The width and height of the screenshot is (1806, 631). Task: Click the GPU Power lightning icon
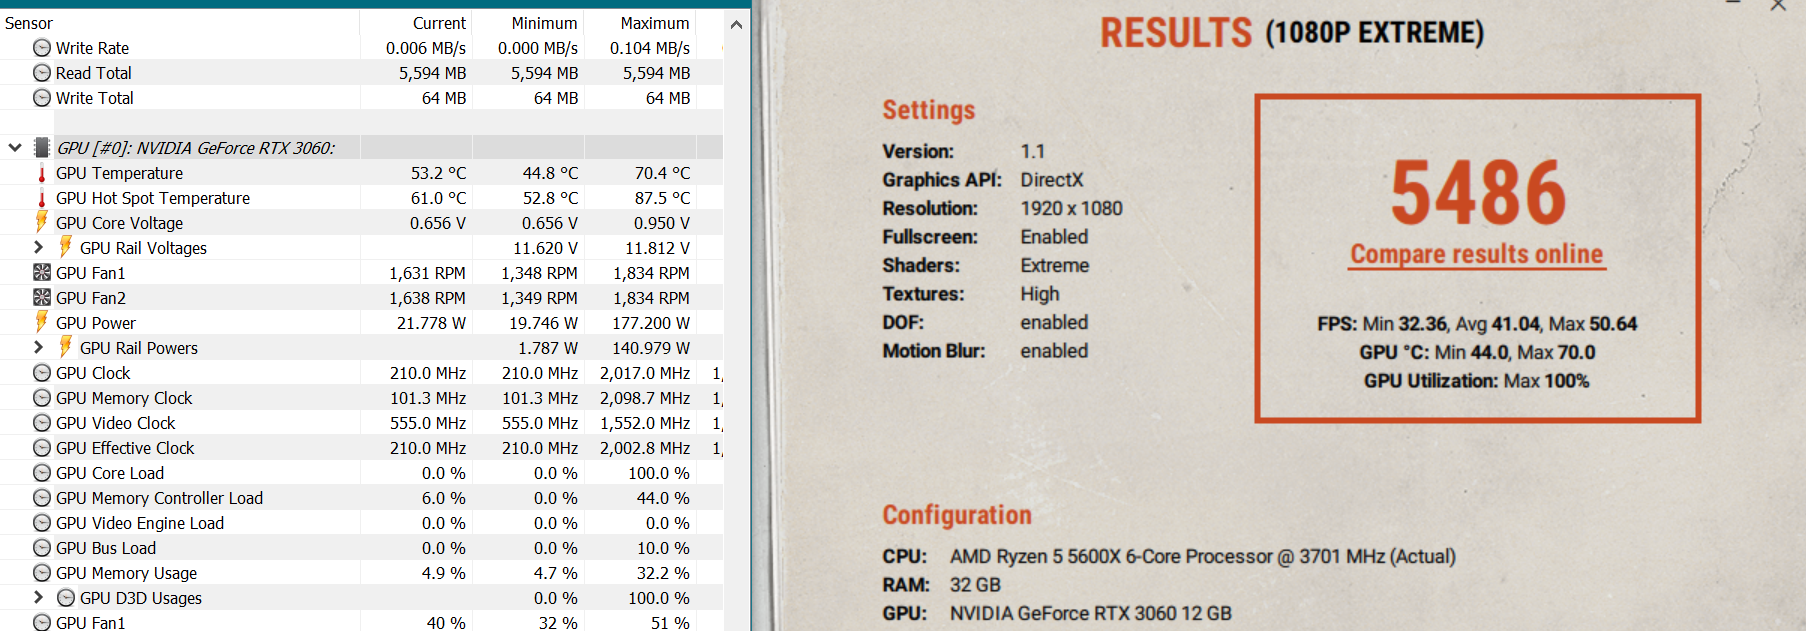(x=42, y=322)
